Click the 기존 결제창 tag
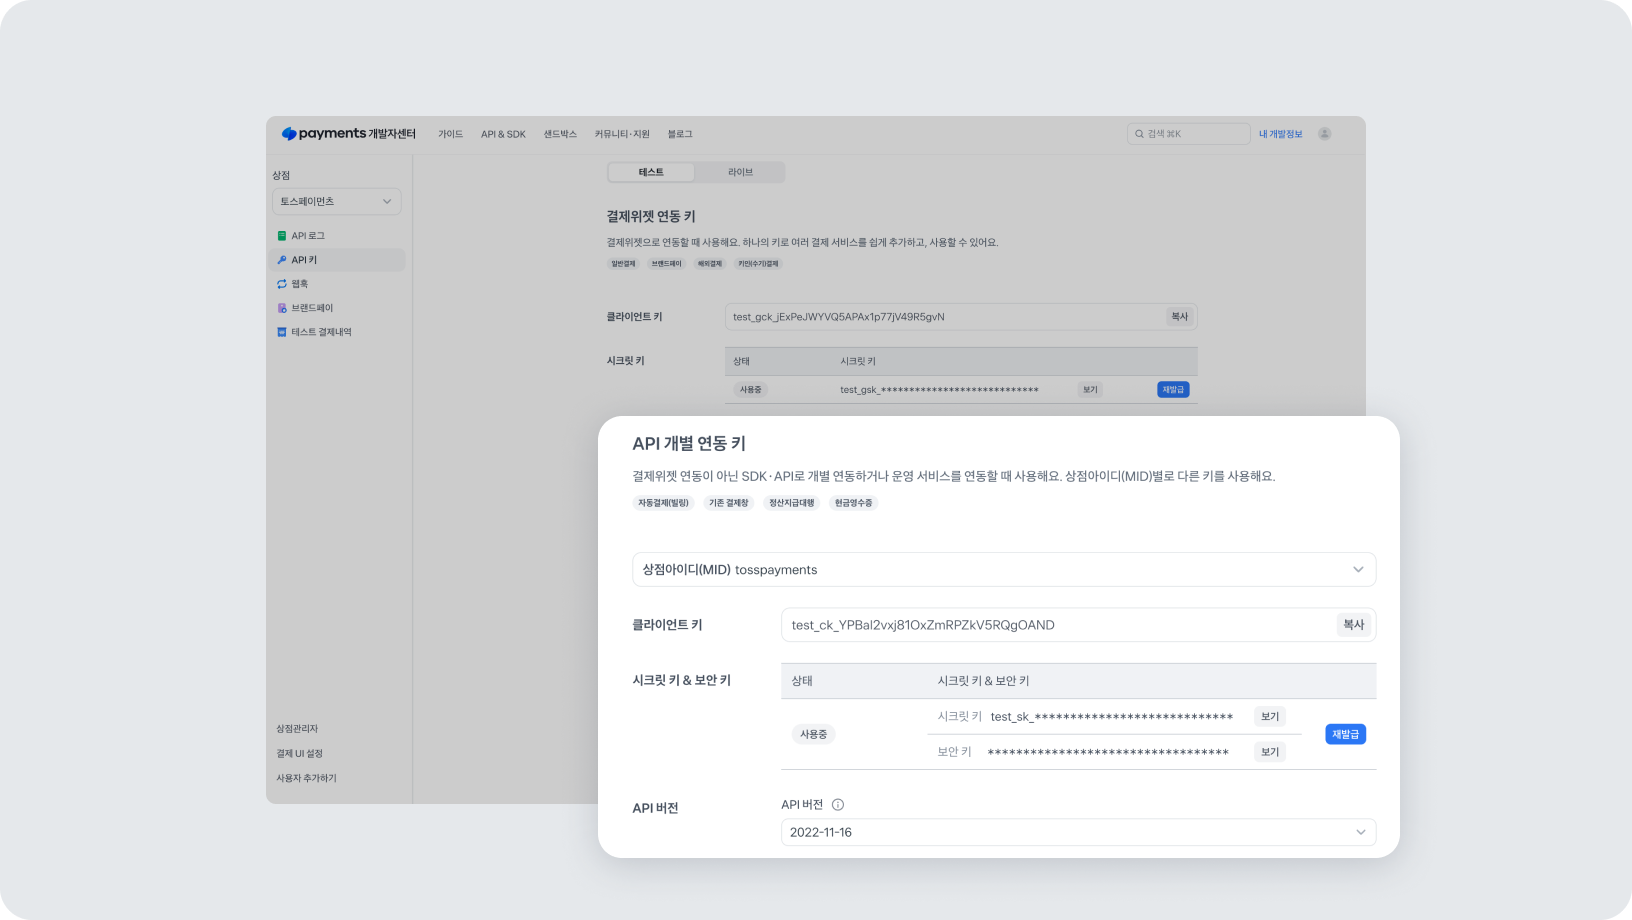This screenshot has width=1632, height=920. pyautogui.click(x=729, y=503)
